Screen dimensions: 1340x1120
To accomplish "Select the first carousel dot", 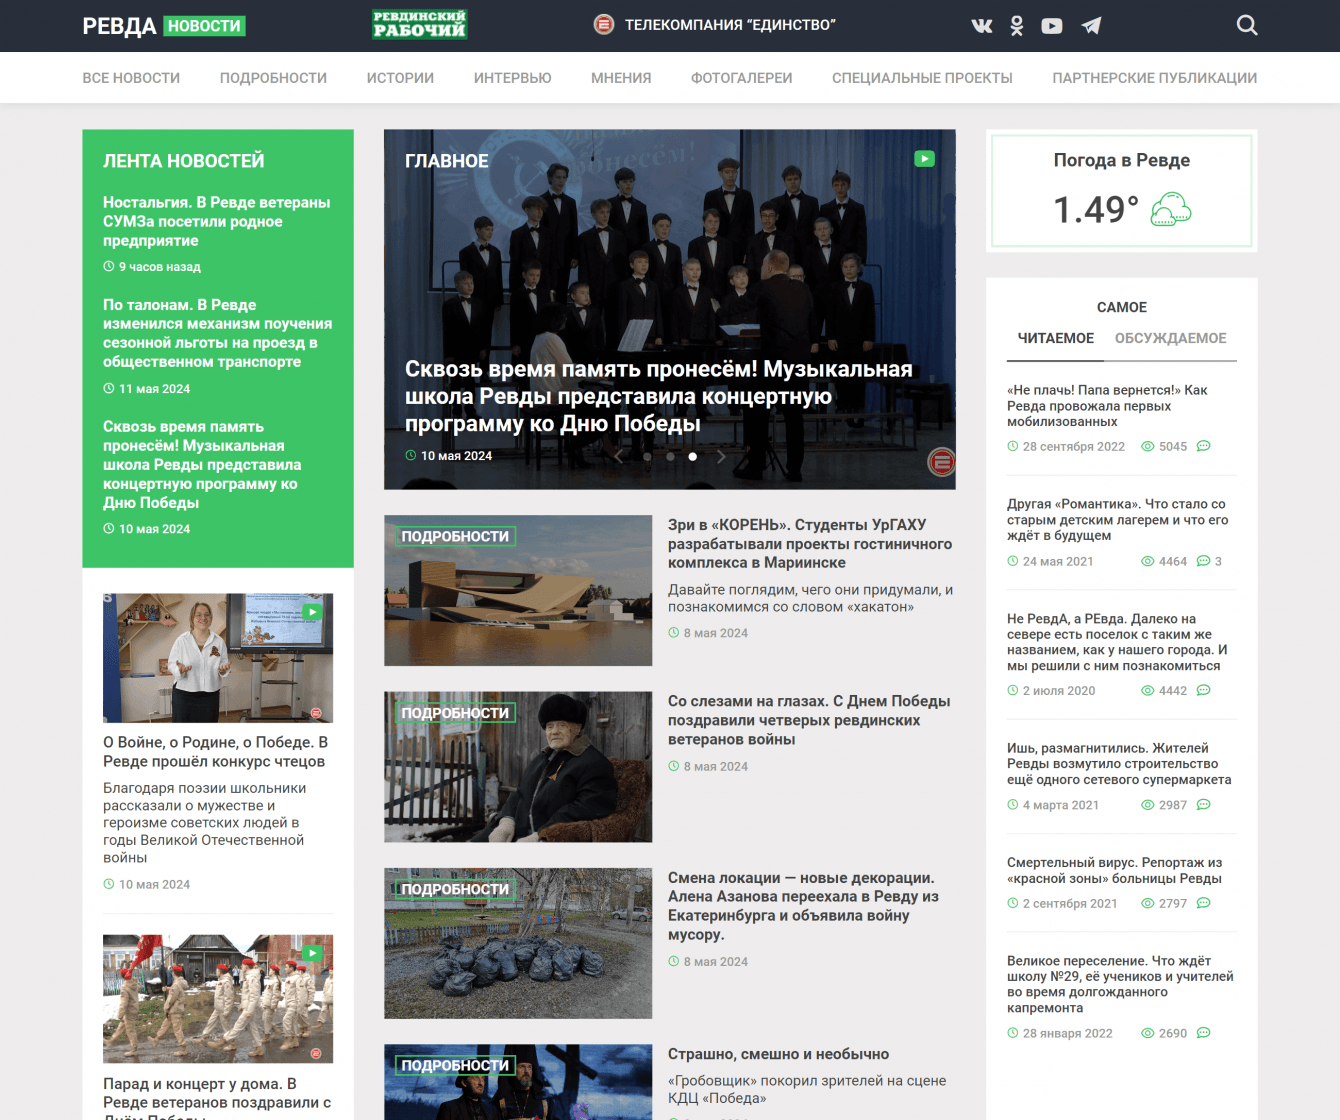I will (647, 457).
